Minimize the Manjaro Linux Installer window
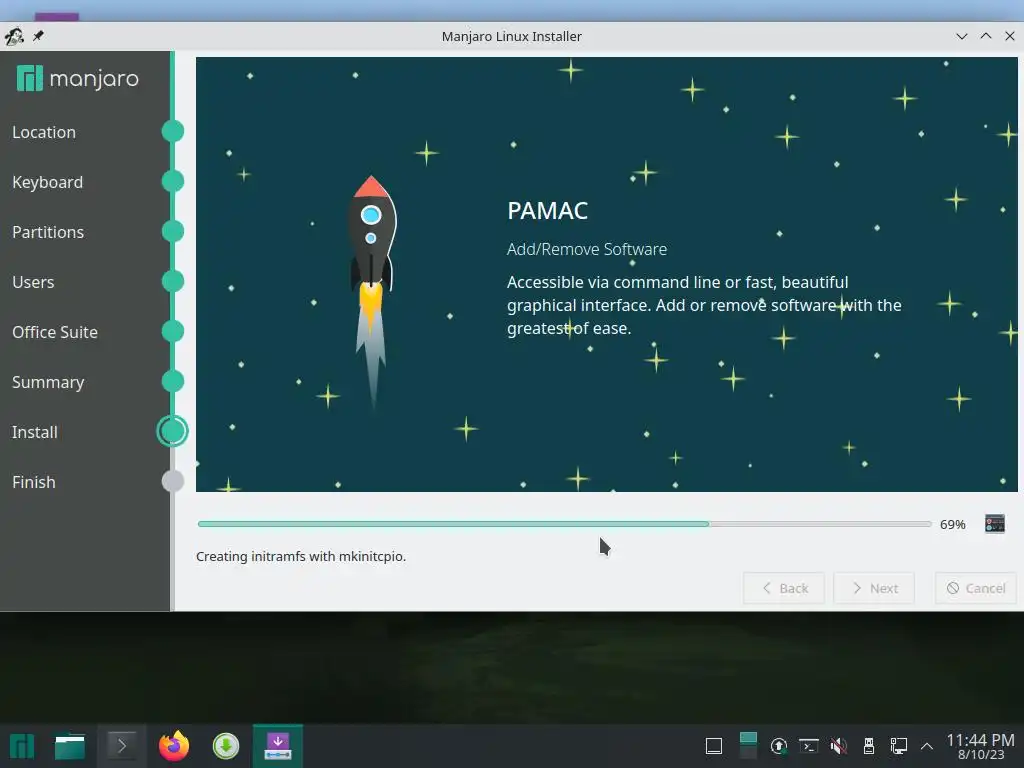The height and width of the screenshot is (768, 1024). click(961, 36)
